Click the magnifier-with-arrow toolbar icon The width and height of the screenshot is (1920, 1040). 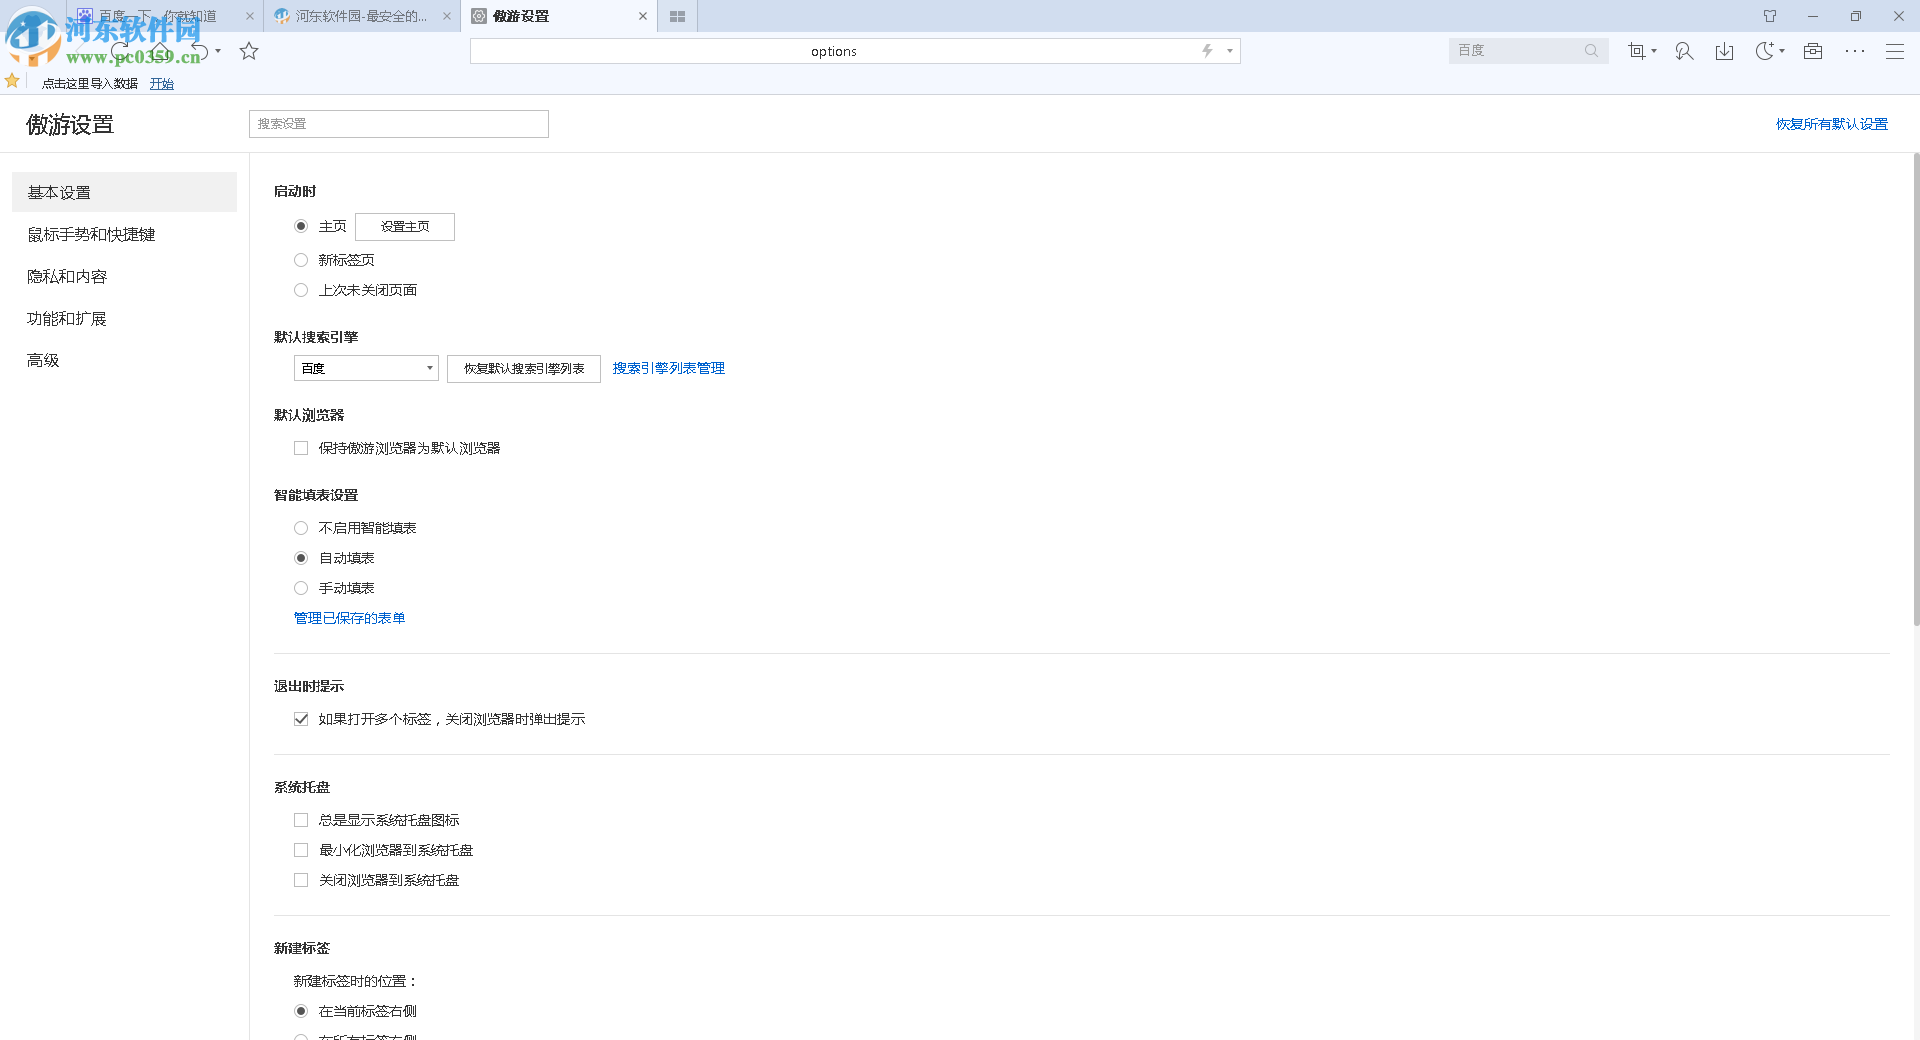pyautogui.click(x=1684, y=51)
